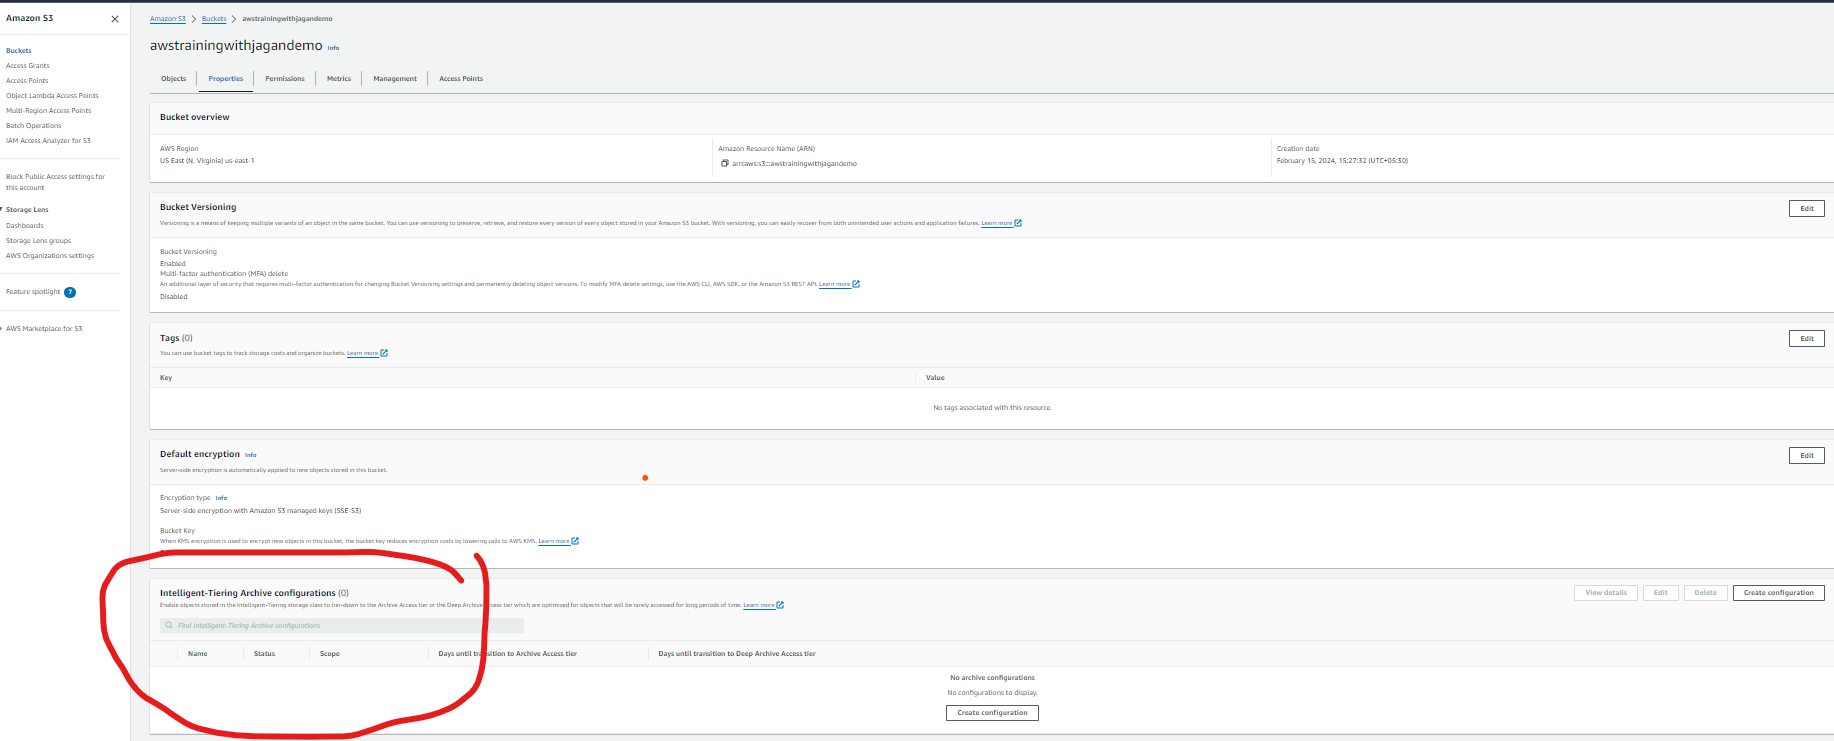Go to the Metrics tab

coord(339,78)
